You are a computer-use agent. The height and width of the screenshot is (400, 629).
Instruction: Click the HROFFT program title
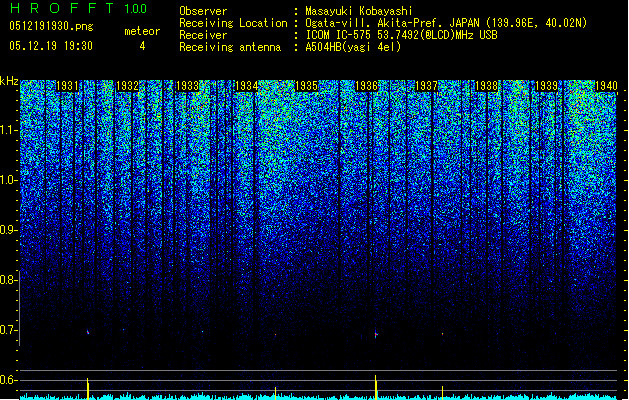tap(63, 8)
